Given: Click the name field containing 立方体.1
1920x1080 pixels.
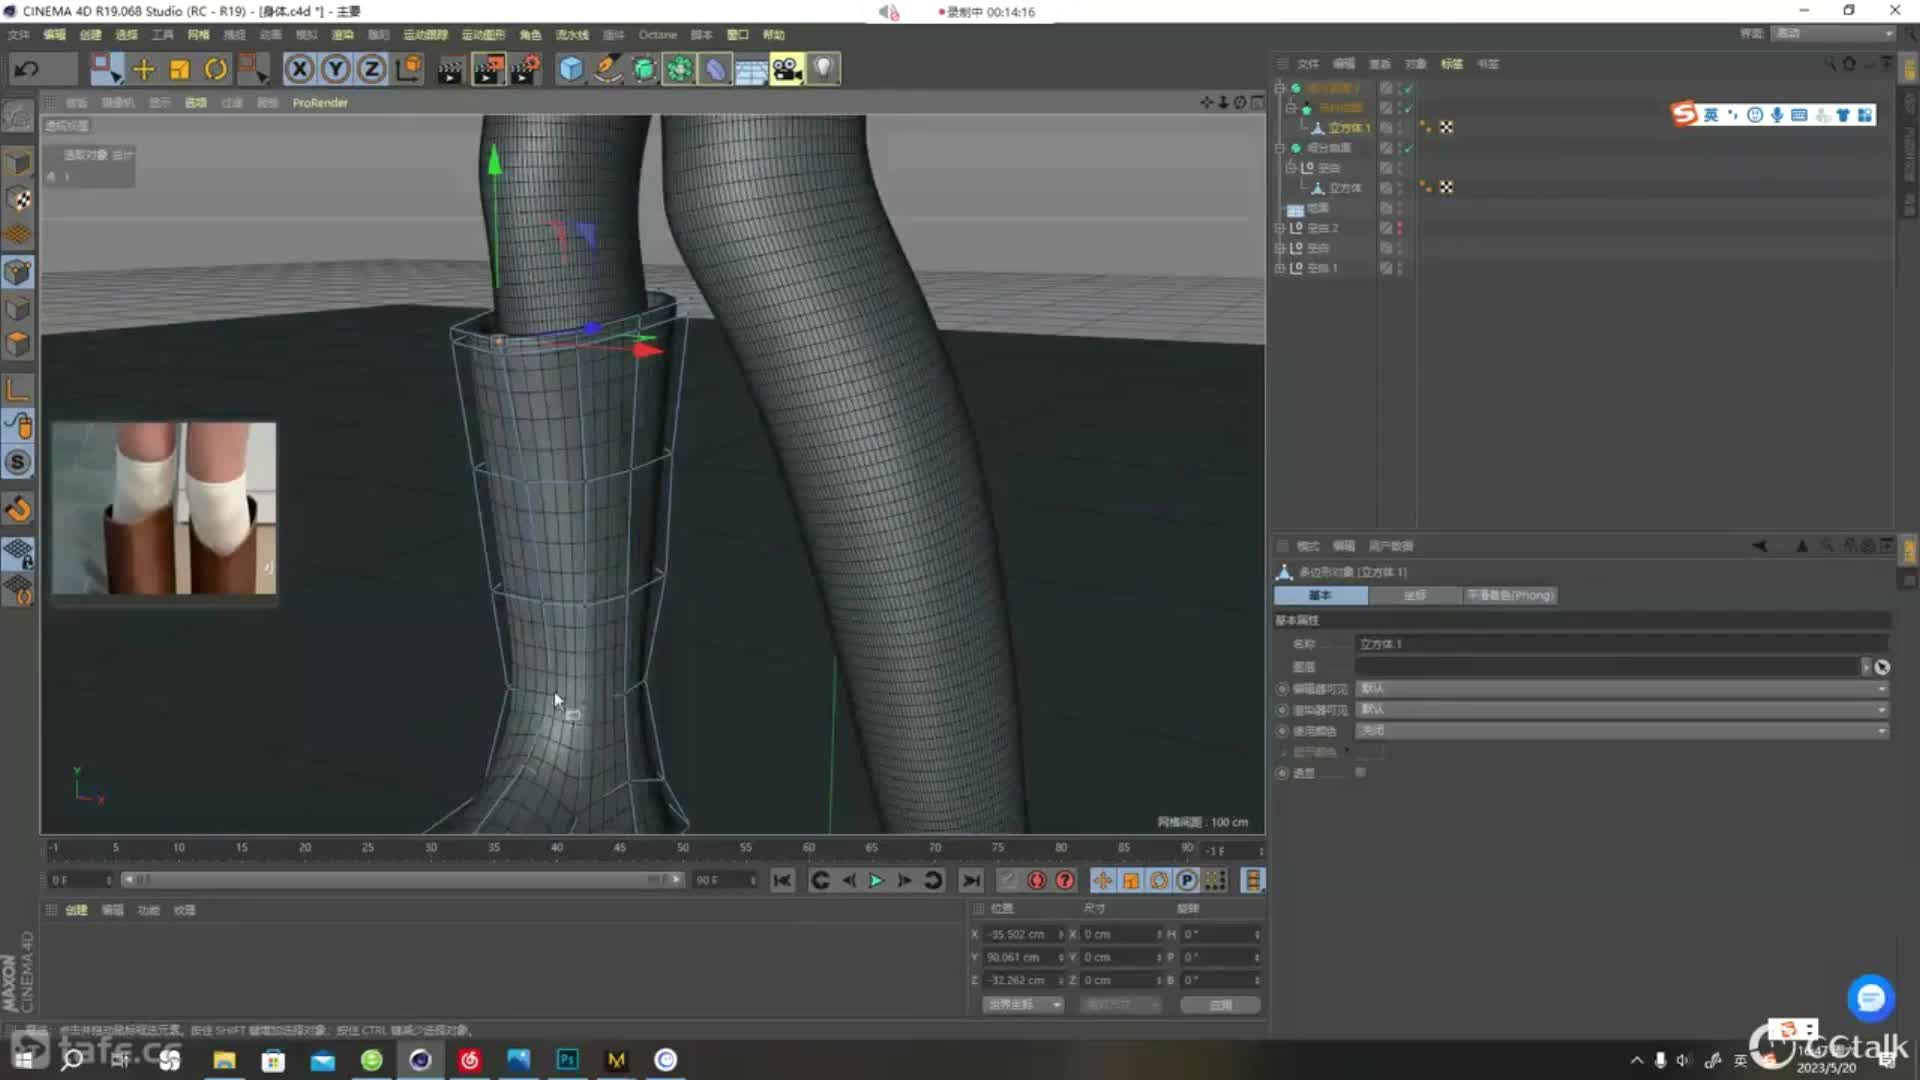Looking at the screenshot, I should click(x=1622, y=644).
